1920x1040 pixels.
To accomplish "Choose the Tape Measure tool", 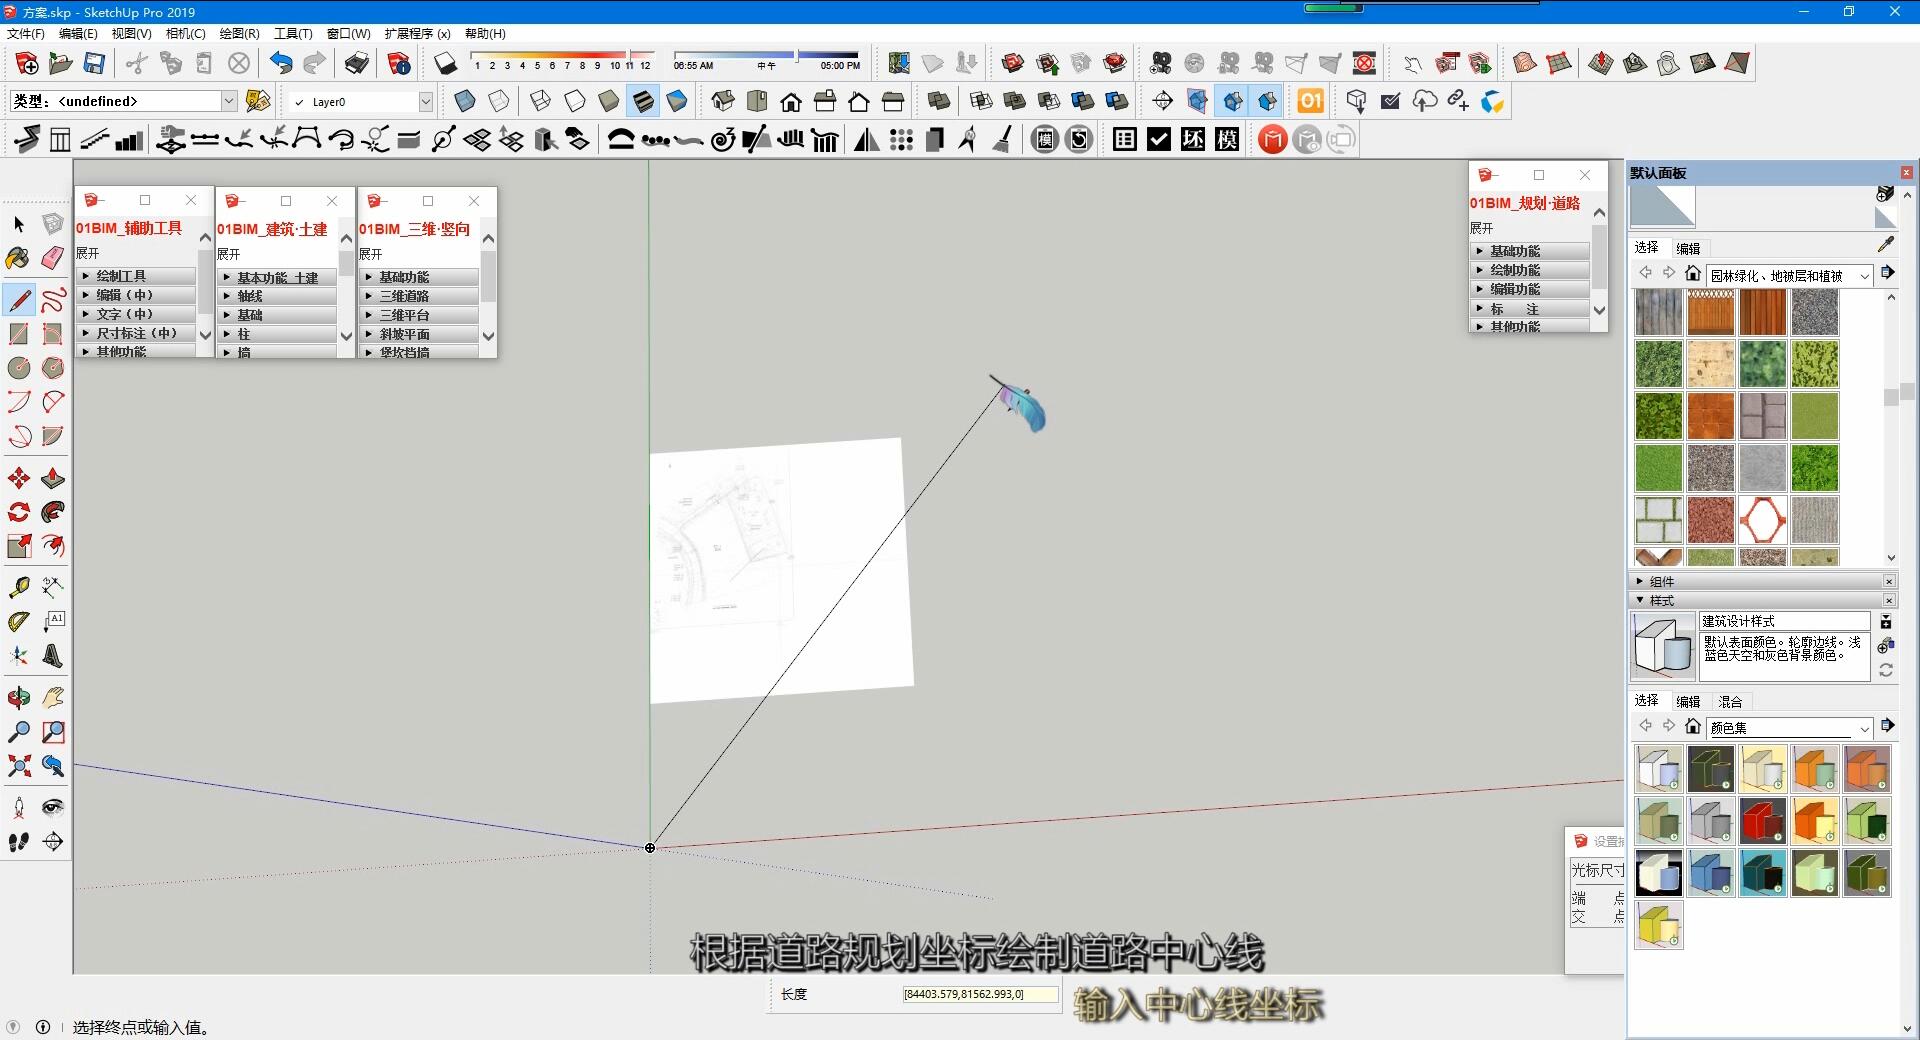I will point(19,587).
